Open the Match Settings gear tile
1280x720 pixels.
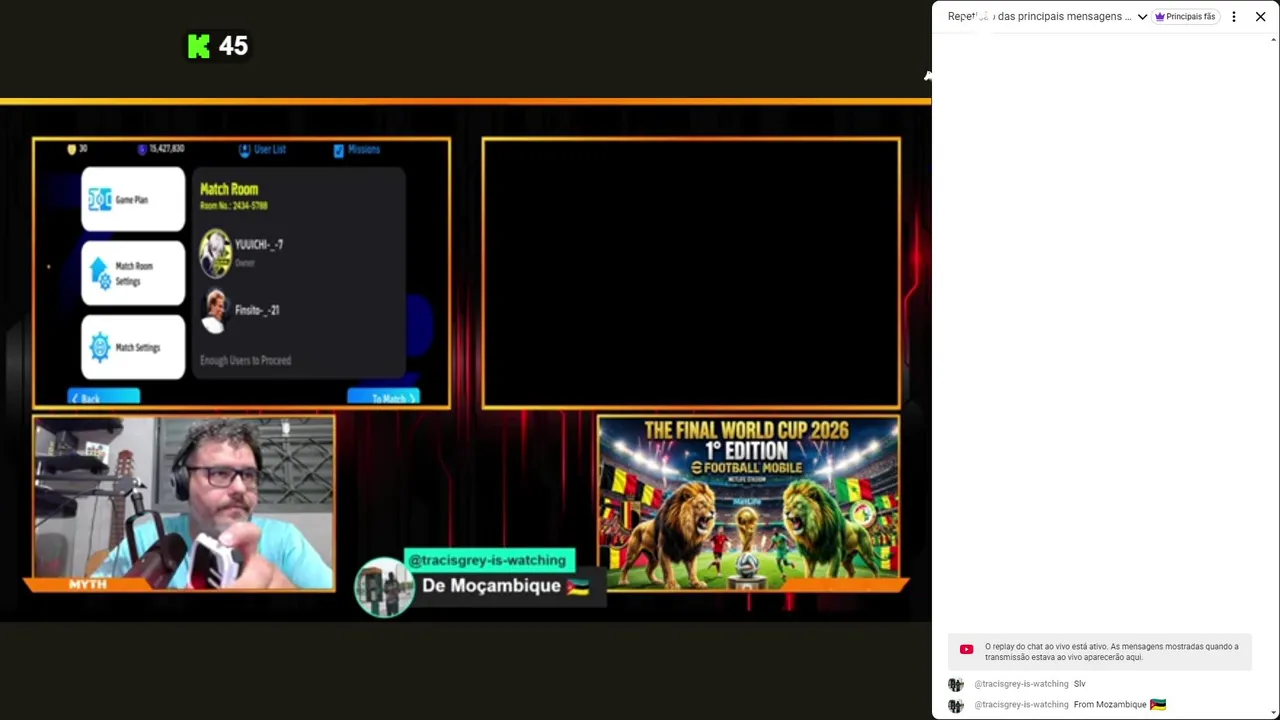133,347
